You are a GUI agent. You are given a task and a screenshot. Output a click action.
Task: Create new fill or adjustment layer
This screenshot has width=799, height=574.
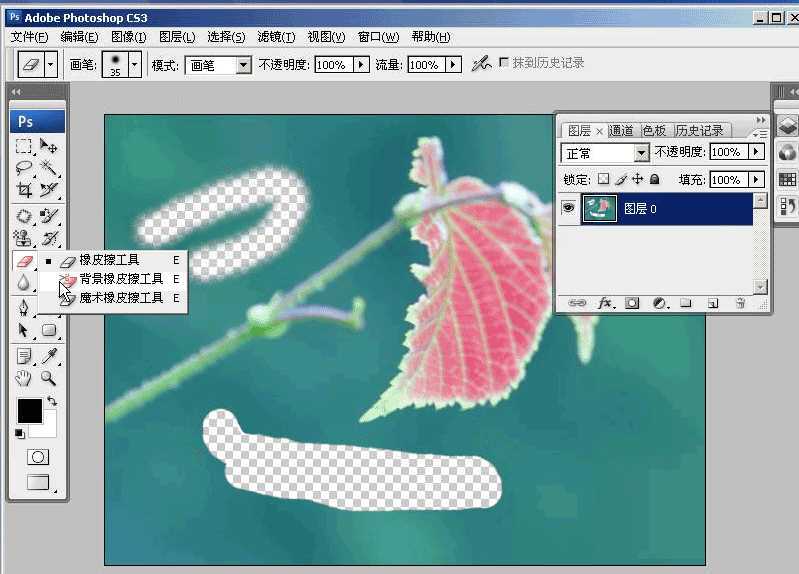660,303
